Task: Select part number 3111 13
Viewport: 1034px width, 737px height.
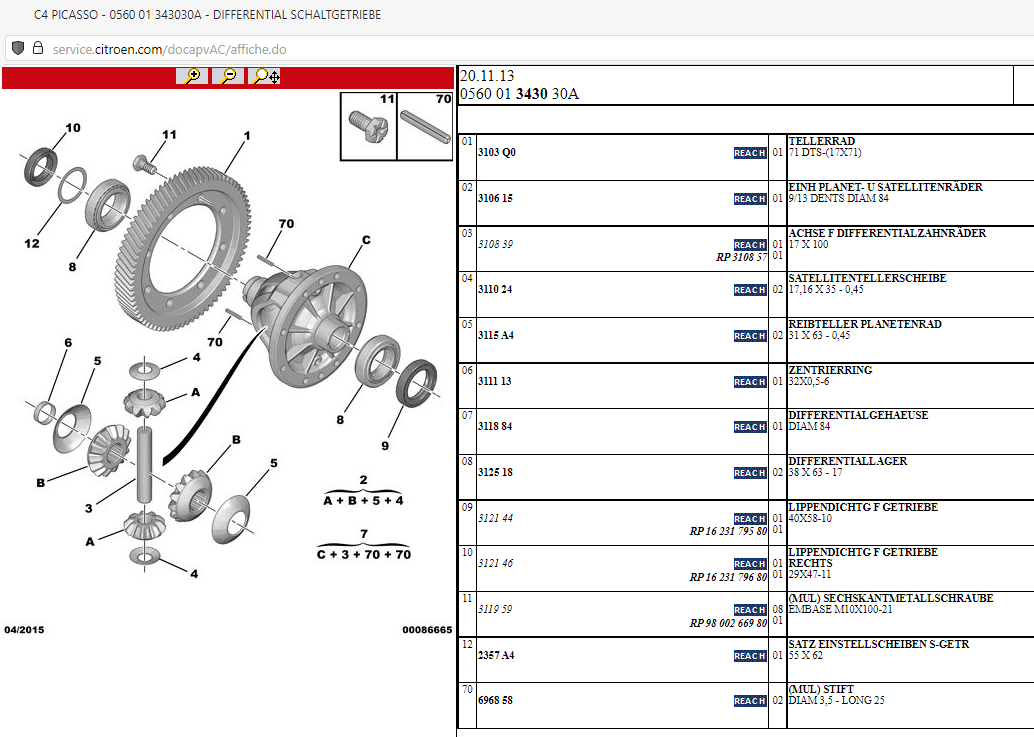Action: [x=495, y=382]
